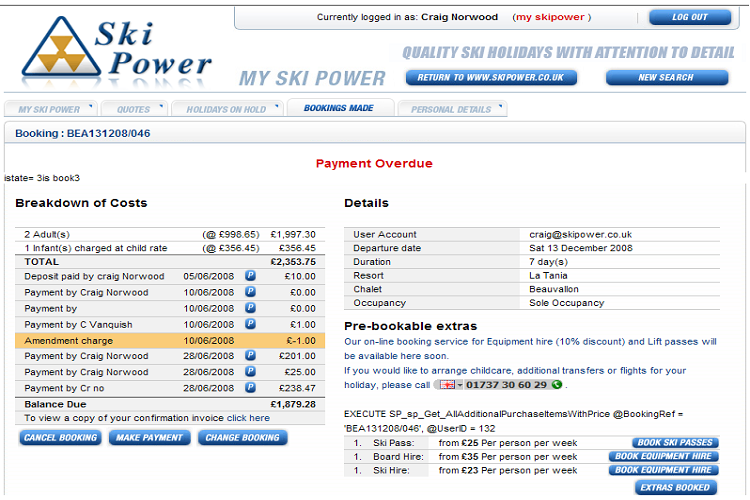750x500 pixels.
Task: Click email craig@skipower.co.uk
Action: (x=580, y=234)
